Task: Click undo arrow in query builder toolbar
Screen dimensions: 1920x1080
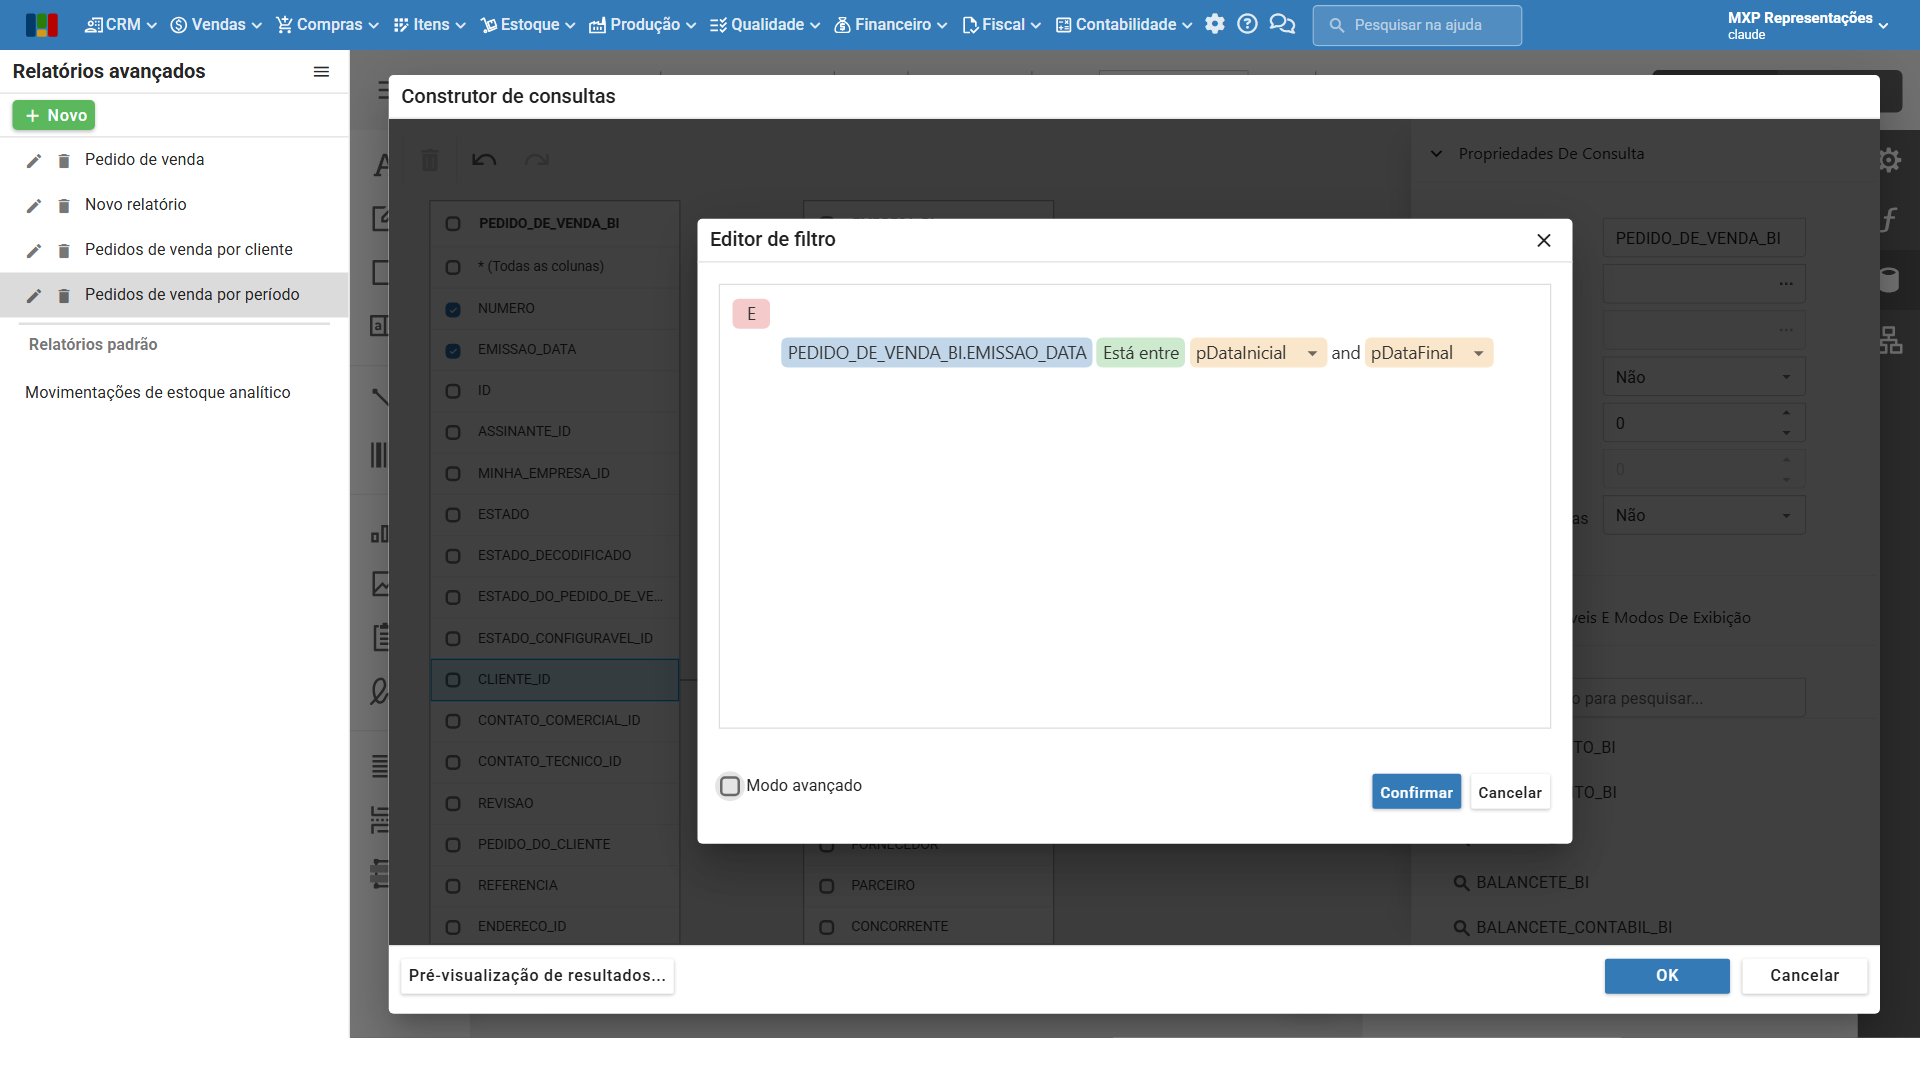Action: 484,160
